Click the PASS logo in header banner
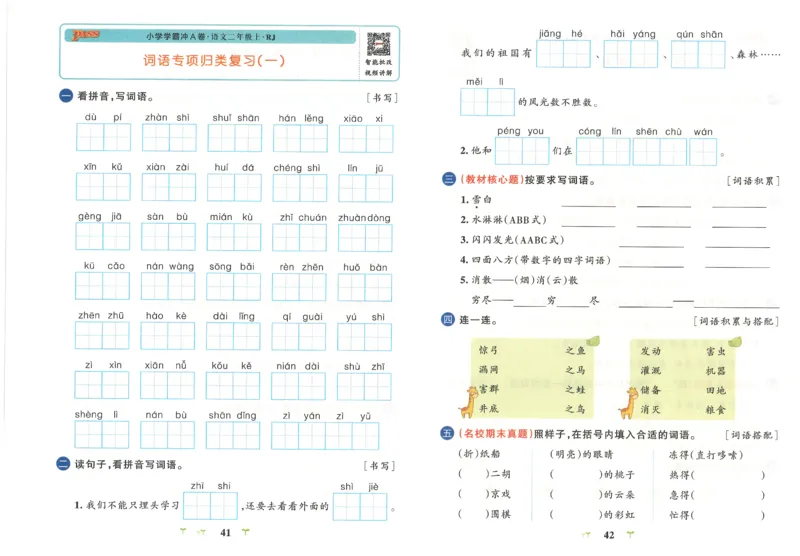Image resolution: width=800 pixels, height=556 pixels. [x=86, y=35]
